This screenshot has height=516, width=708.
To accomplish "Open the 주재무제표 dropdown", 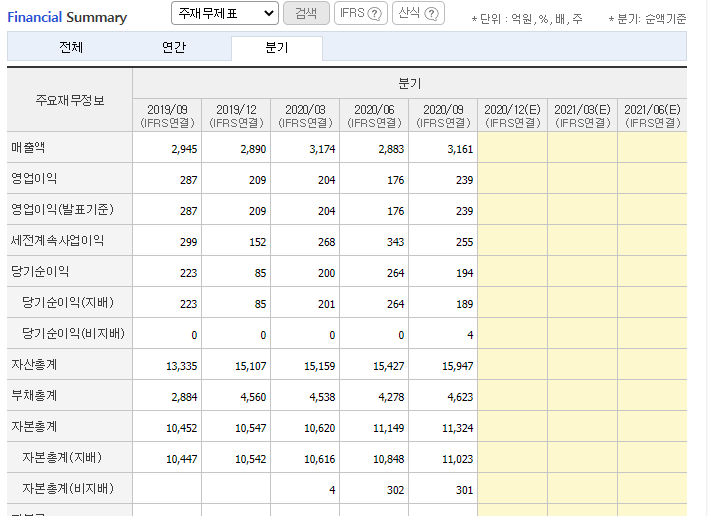I will point(224,13).
